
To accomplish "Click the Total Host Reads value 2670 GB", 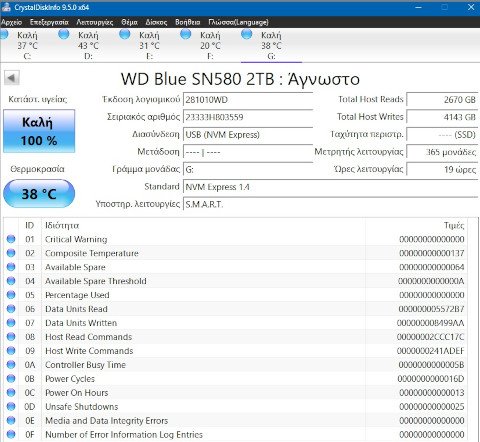I will (442, 100).
